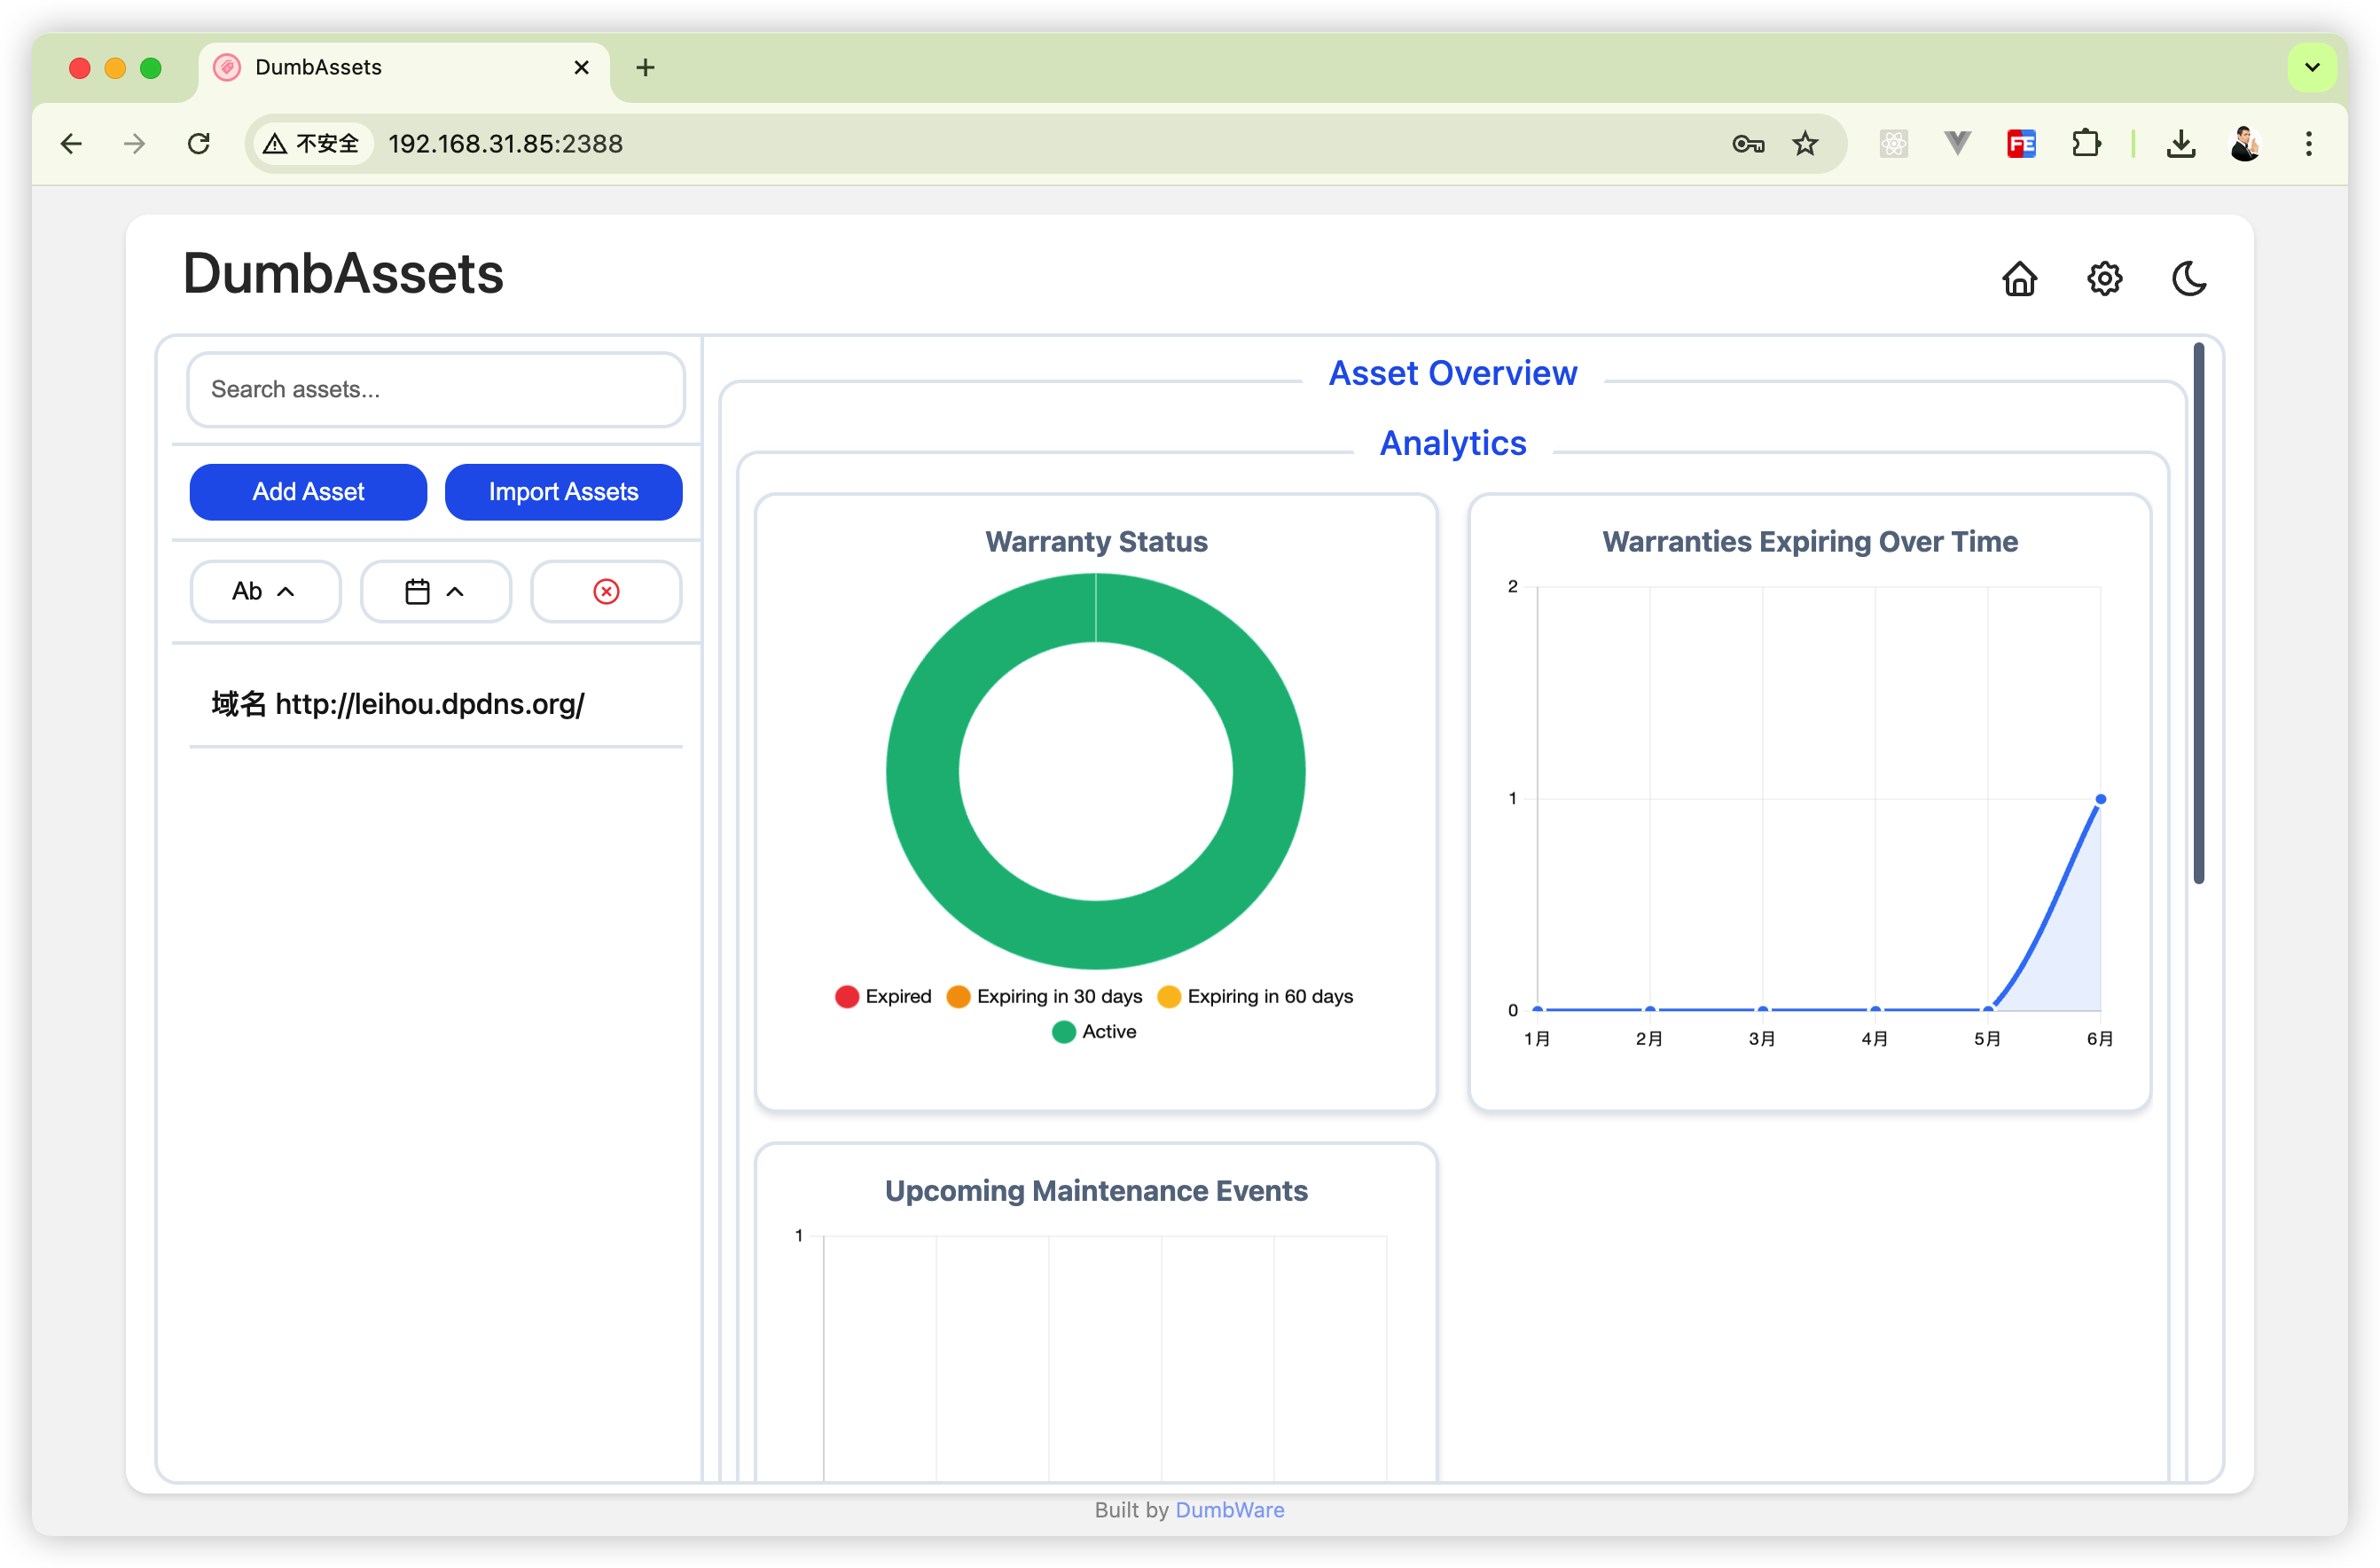This screenshot has height=1568, width=2380.
Task: Go to the DumbAssets home icon
Action: point(2019,278)
